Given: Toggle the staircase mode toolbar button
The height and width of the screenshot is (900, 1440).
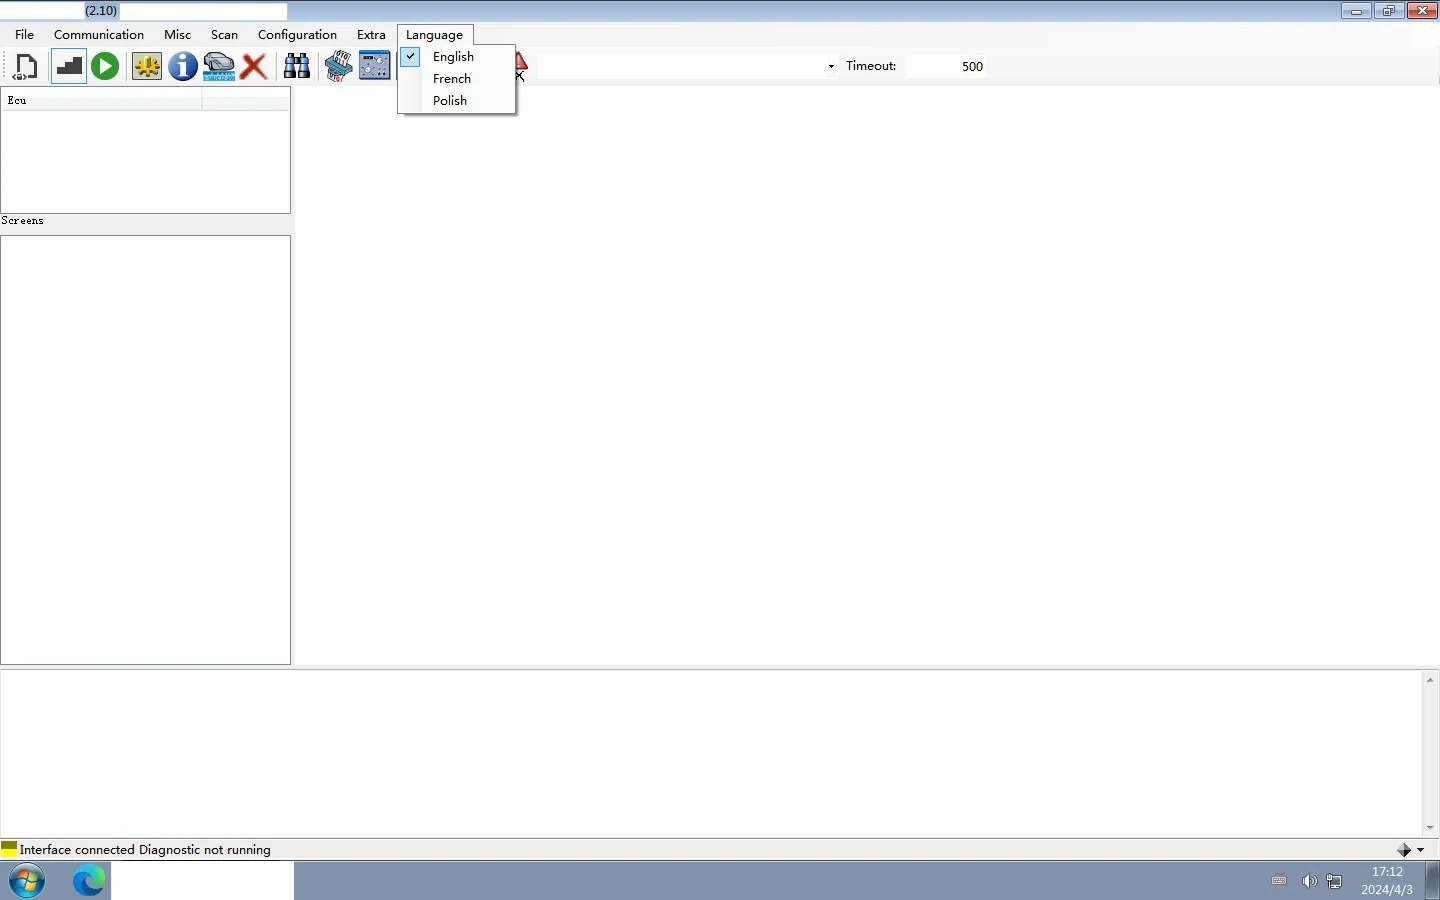Looking at the screenshot, I should point(68,67).
